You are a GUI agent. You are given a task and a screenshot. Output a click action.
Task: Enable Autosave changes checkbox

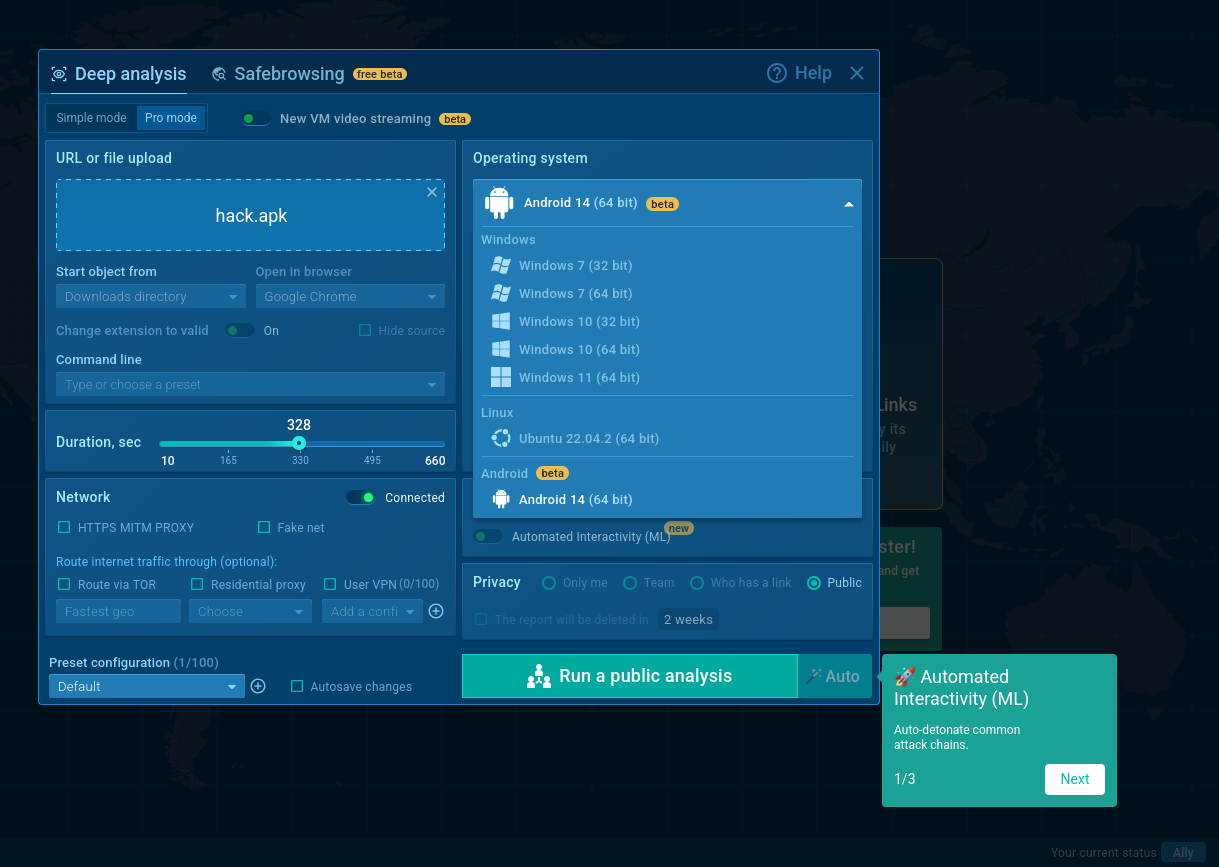[x=297, y=686]
